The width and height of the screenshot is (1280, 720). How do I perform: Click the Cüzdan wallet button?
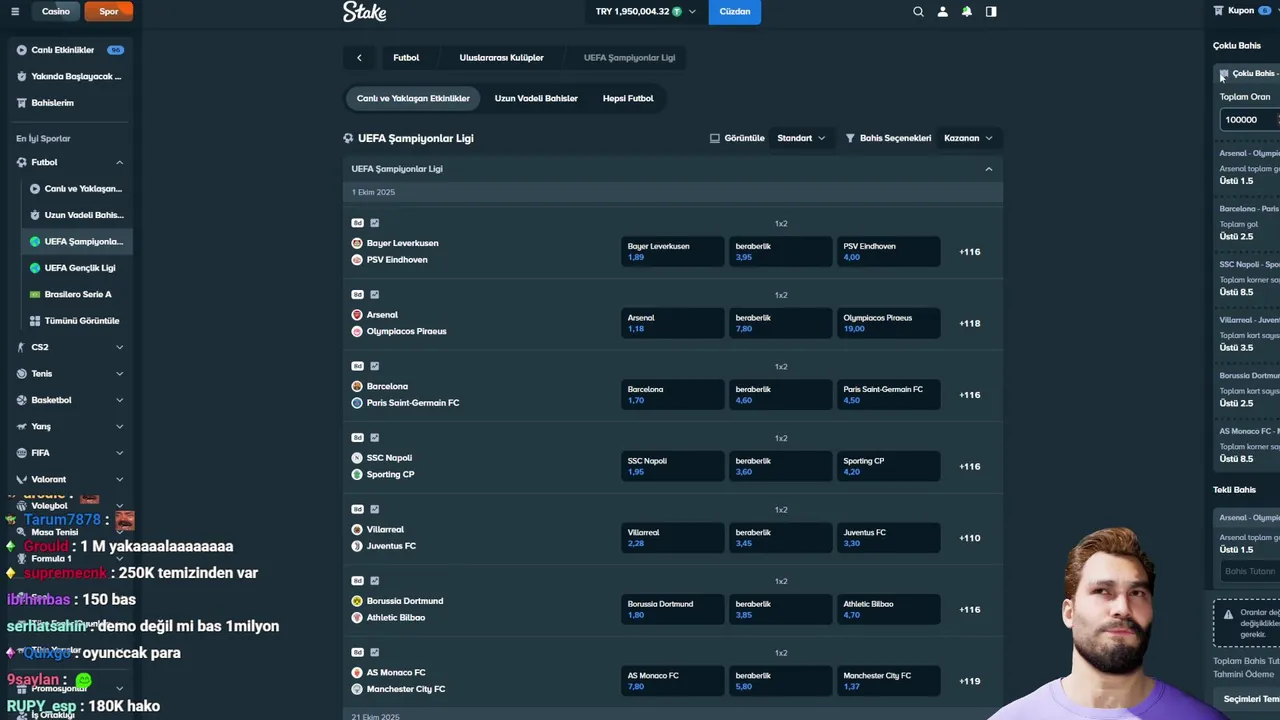(735, 12)
